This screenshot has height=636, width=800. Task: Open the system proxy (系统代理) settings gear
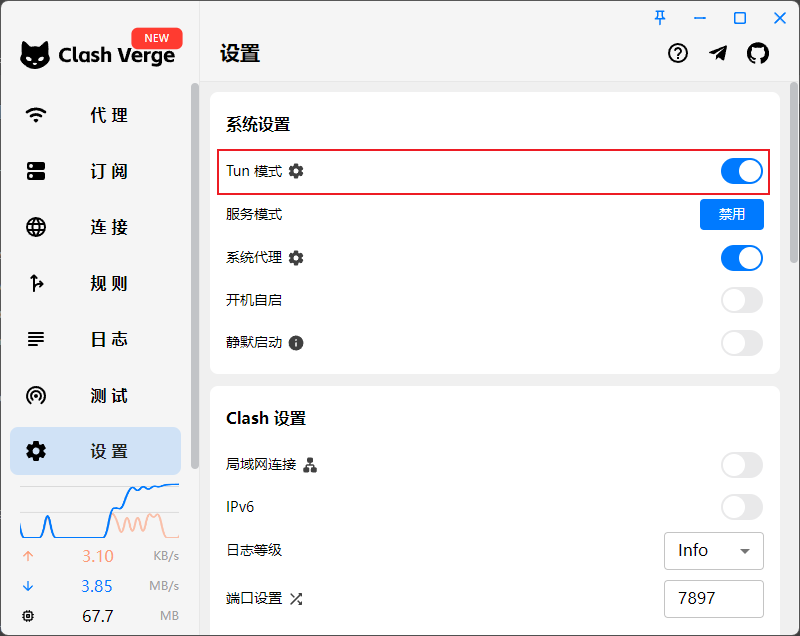[x=296, y=258]
